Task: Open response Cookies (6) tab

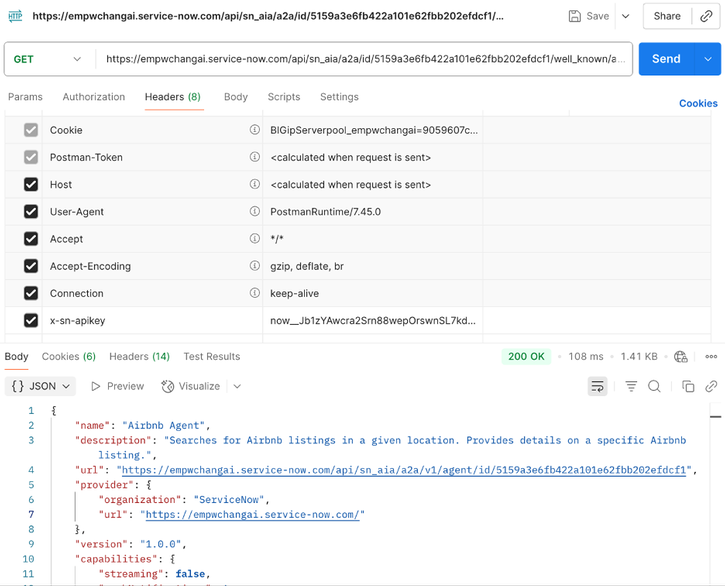Action: click(69, 357)
